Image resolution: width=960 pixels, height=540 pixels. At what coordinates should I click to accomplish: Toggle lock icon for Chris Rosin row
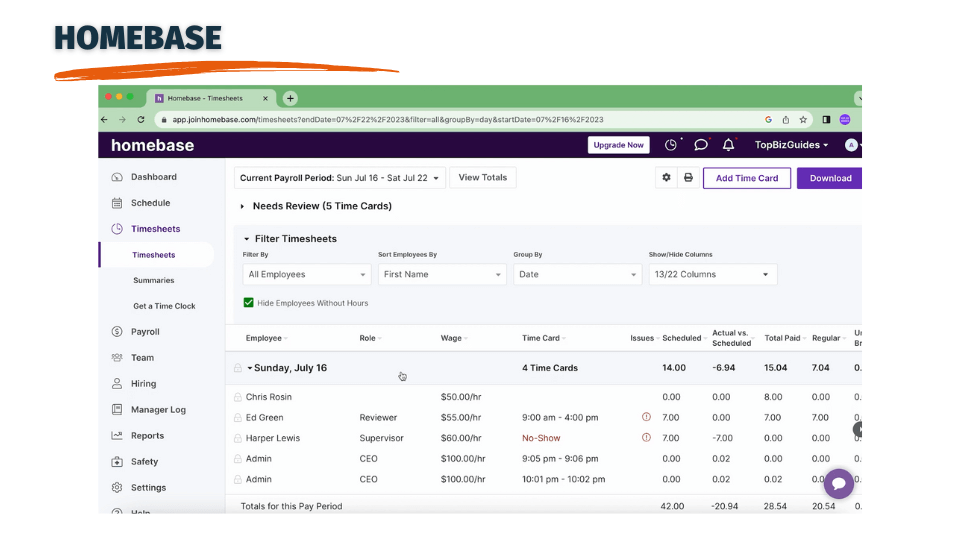pyautogui.click(x=238, y=397)
